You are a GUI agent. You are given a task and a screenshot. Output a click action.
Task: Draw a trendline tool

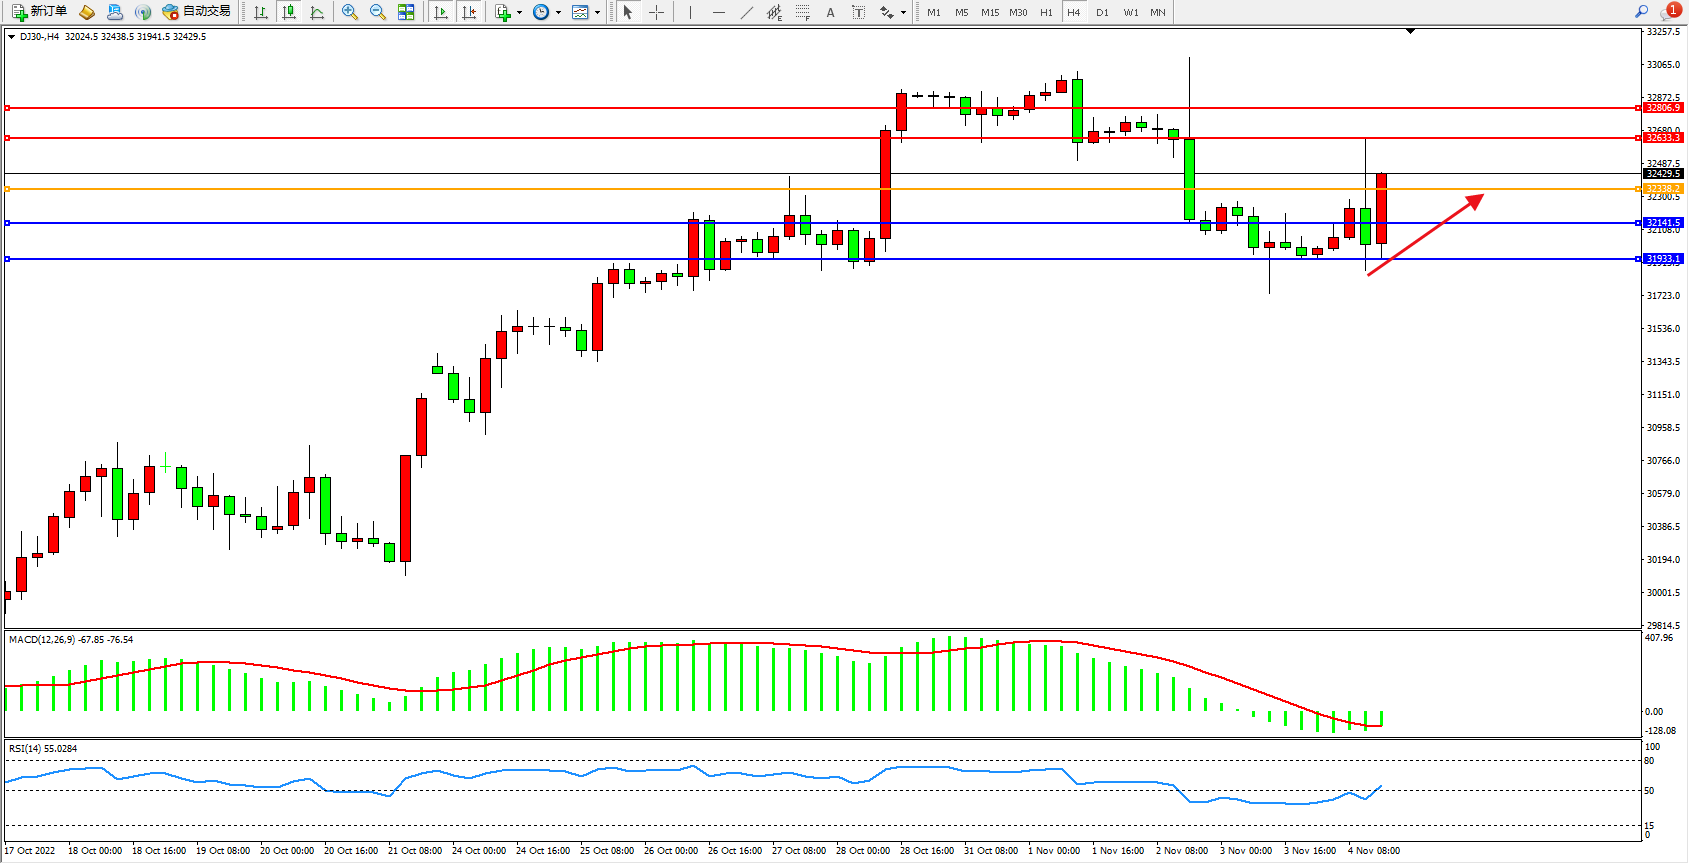[x=747, y=12]
